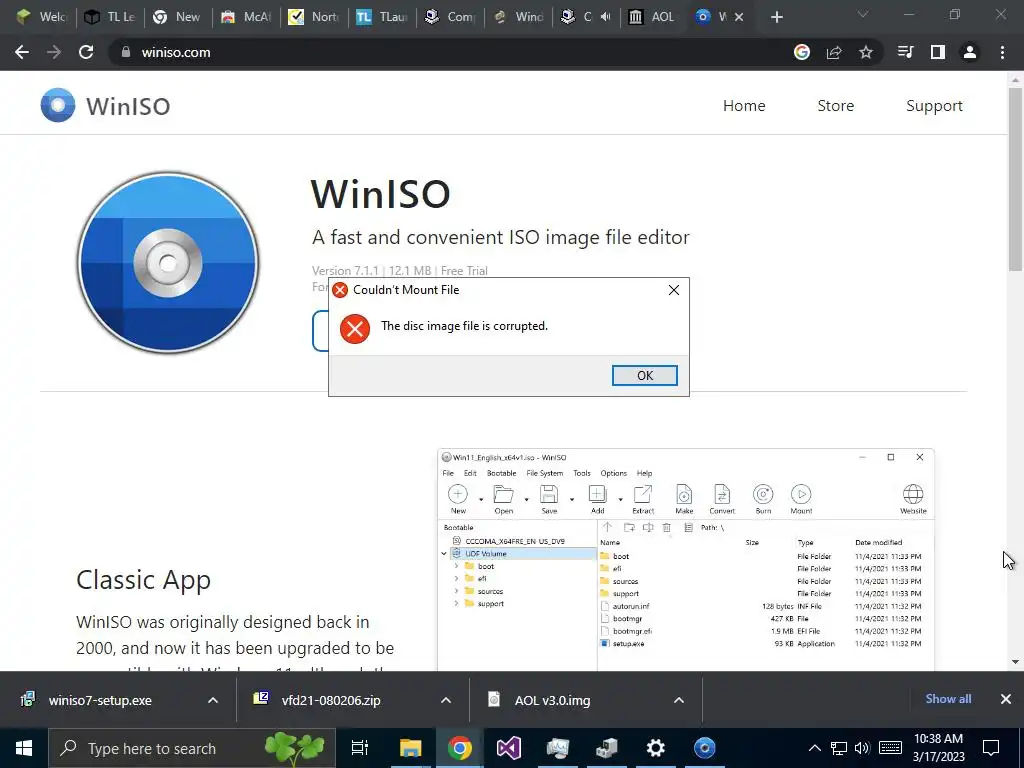Open Visual Studio from the taskbar
Screen dimensions: 1024x768
(x=509, y=748)
